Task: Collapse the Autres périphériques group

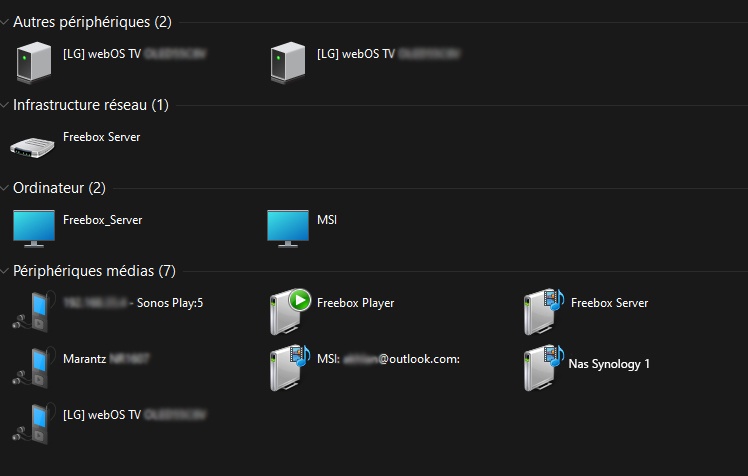Action: tap(5, 22)
